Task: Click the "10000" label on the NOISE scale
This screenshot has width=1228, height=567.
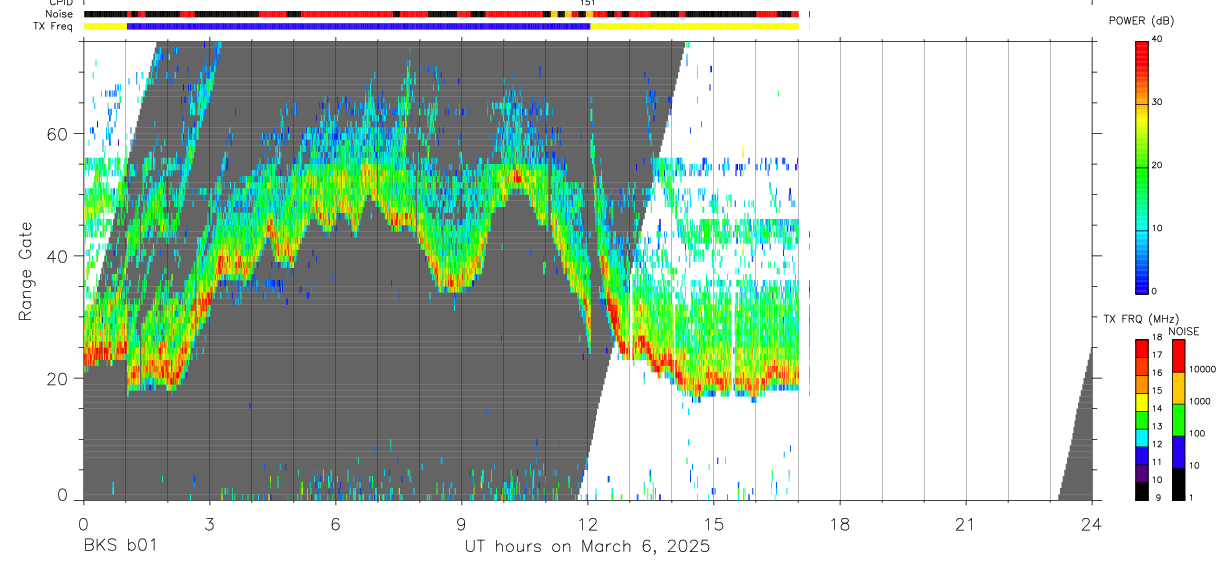Action: [1204, 370]
